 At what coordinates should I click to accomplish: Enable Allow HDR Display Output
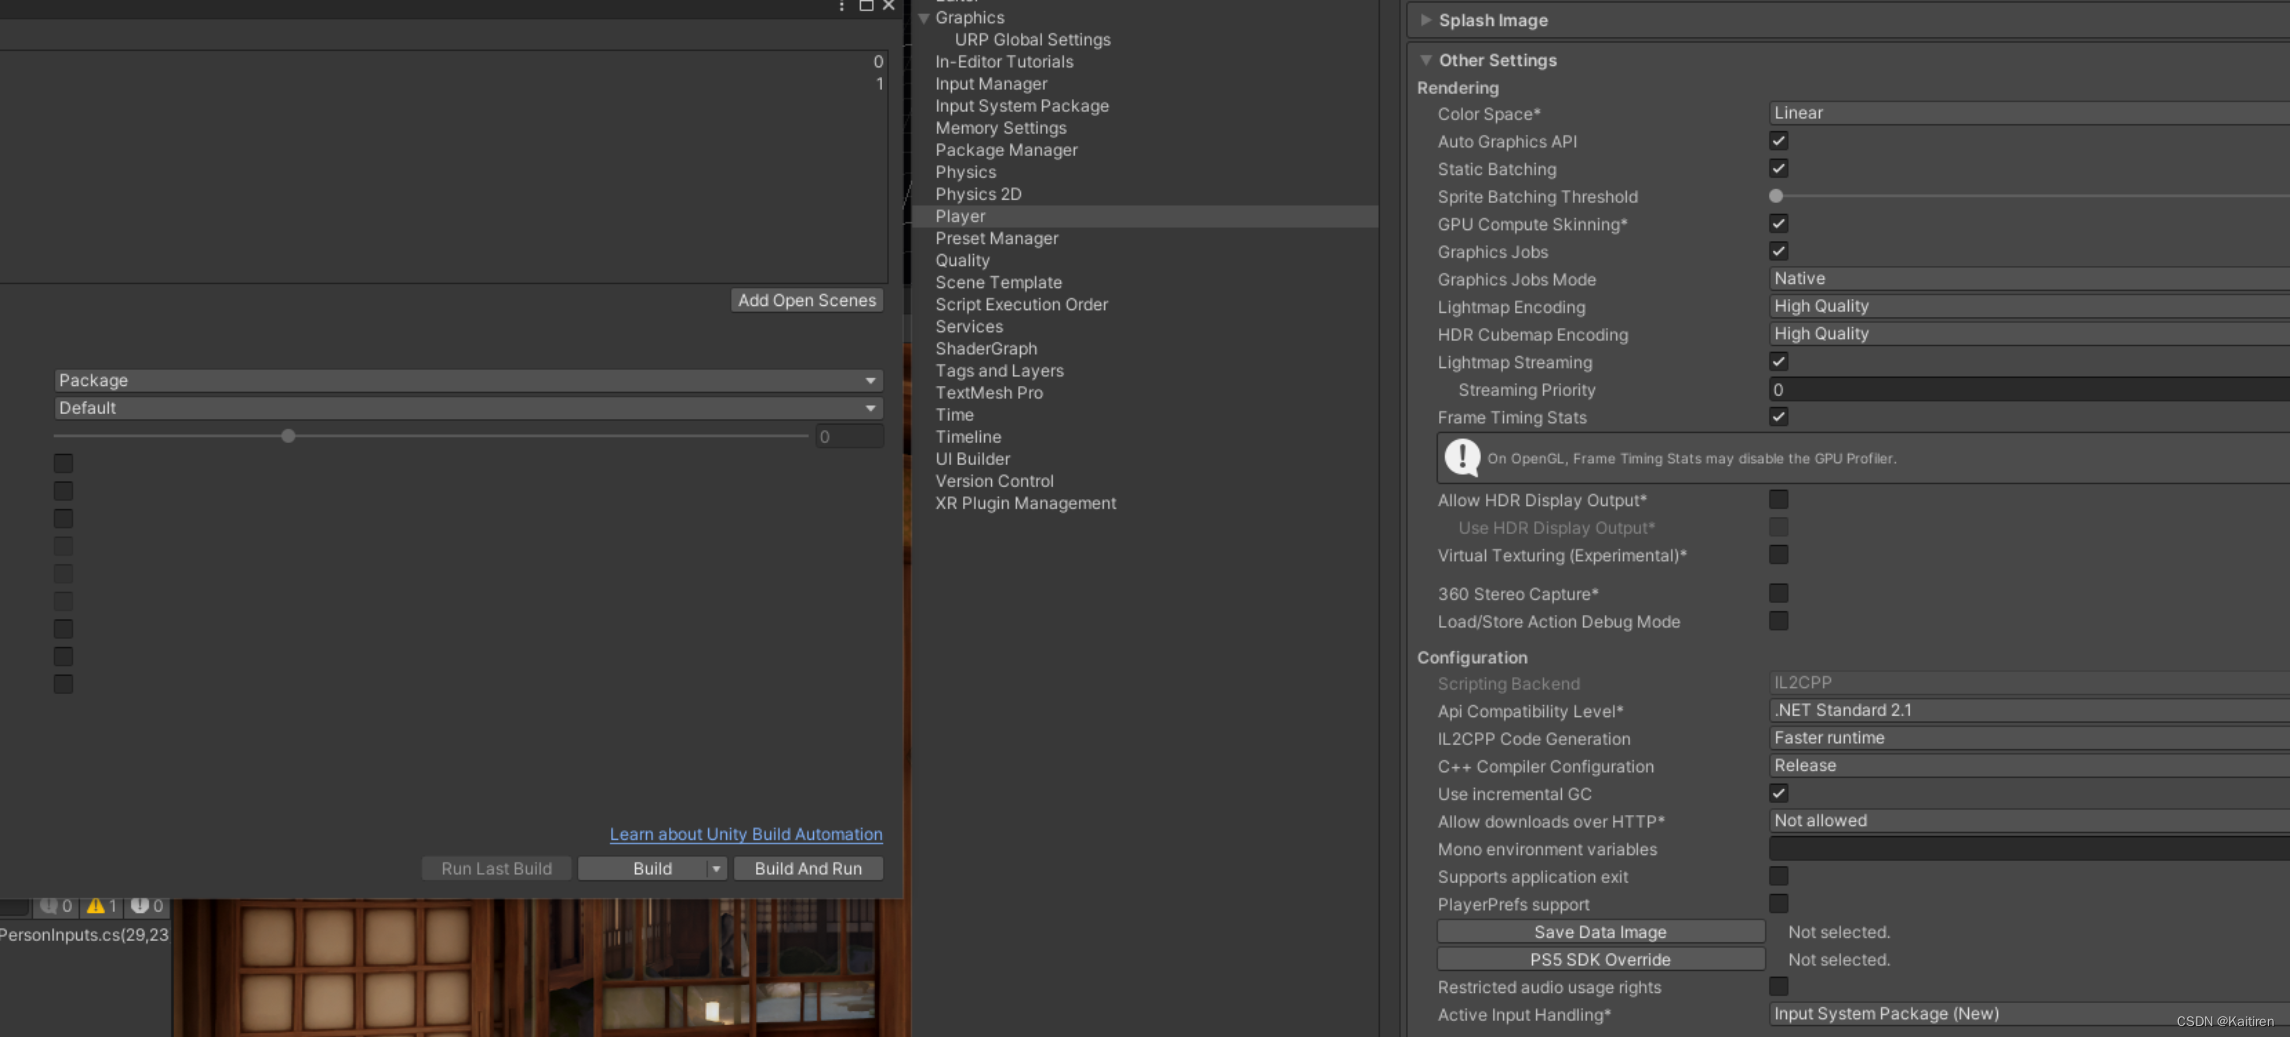pos(1778,500)
